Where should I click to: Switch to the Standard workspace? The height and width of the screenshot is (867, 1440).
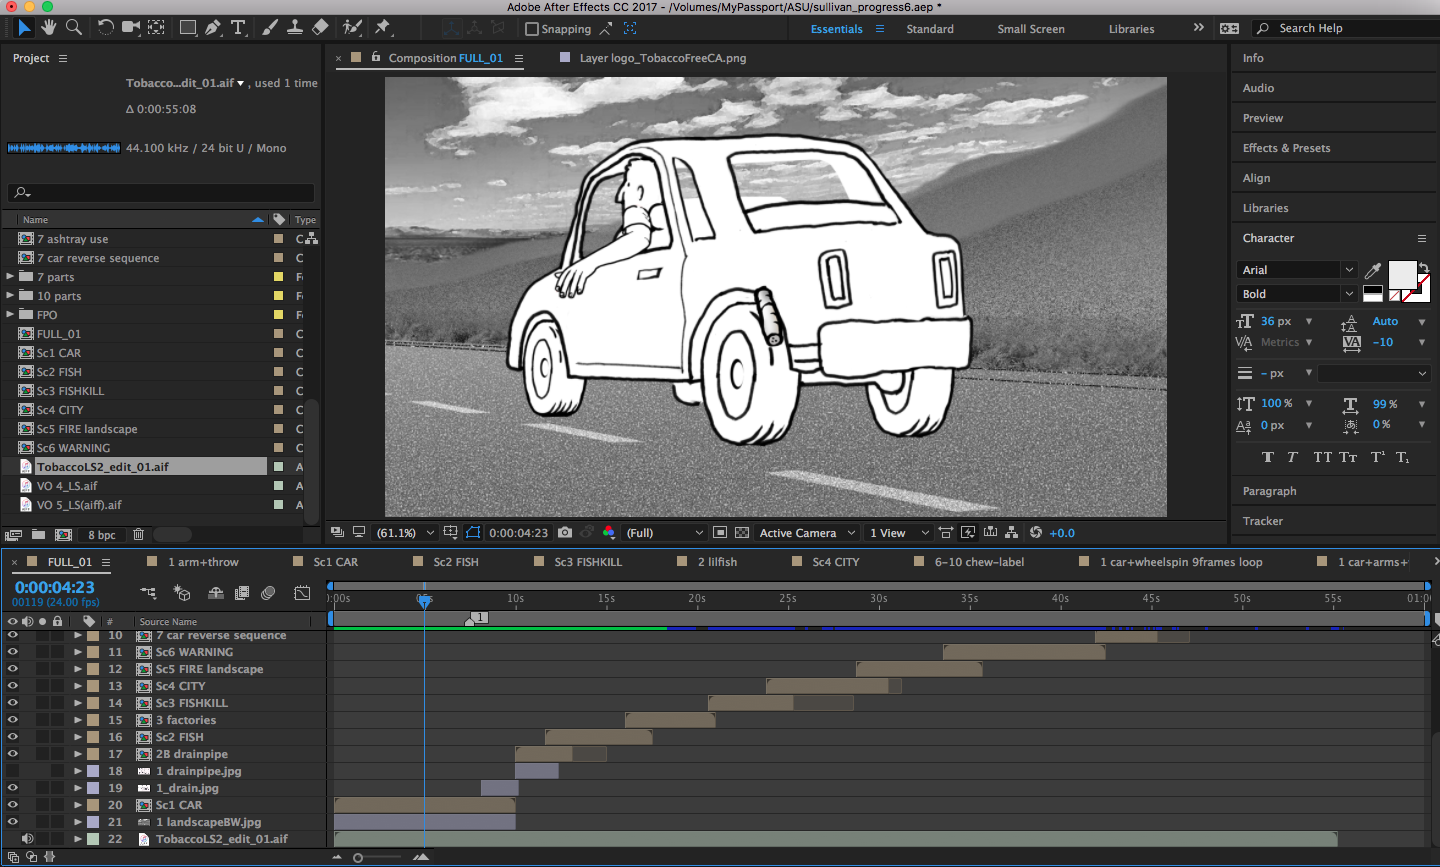pos(929,29)
